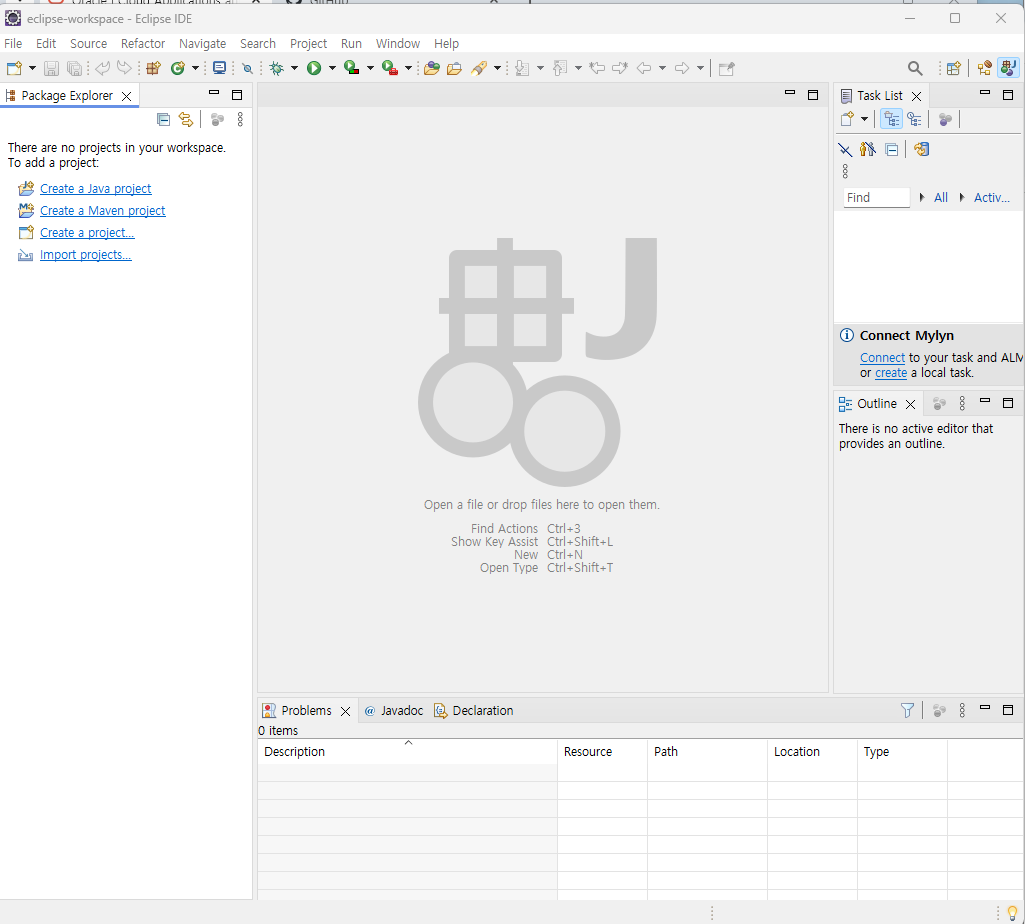Open the Task List view menu

[x=845, y=171]
